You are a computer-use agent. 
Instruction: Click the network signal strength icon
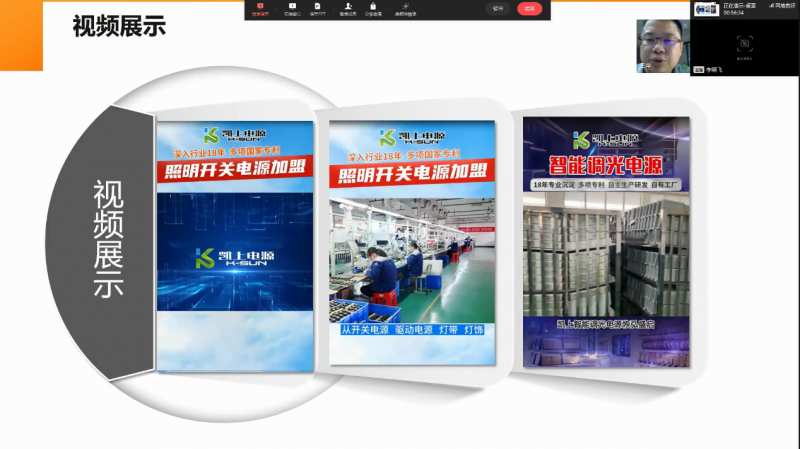pos(772,6)
